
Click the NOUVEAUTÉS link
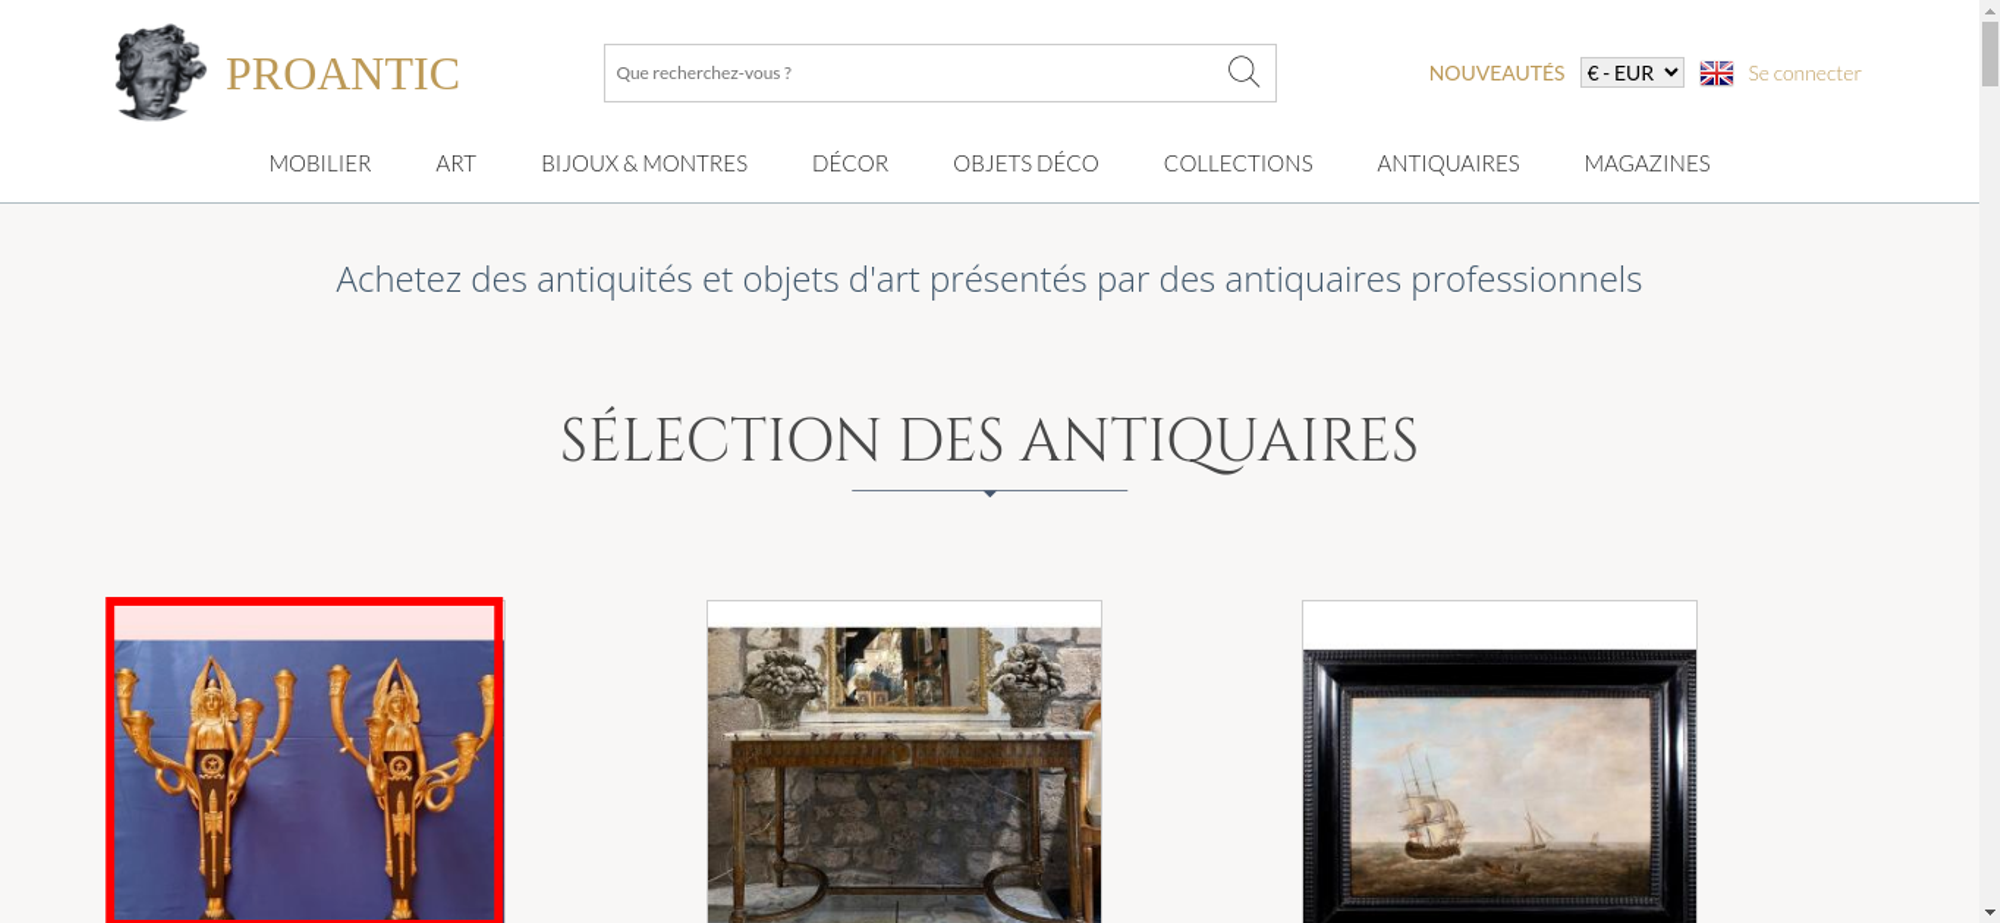(1496, 73)
